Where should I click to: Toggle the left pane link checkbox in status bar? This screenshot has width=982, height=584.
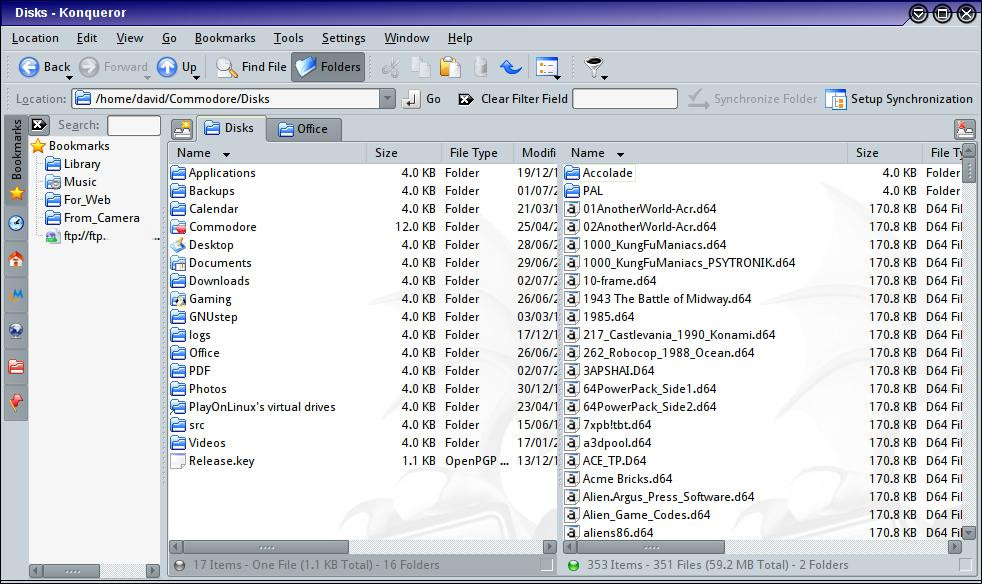coord(547,565)
